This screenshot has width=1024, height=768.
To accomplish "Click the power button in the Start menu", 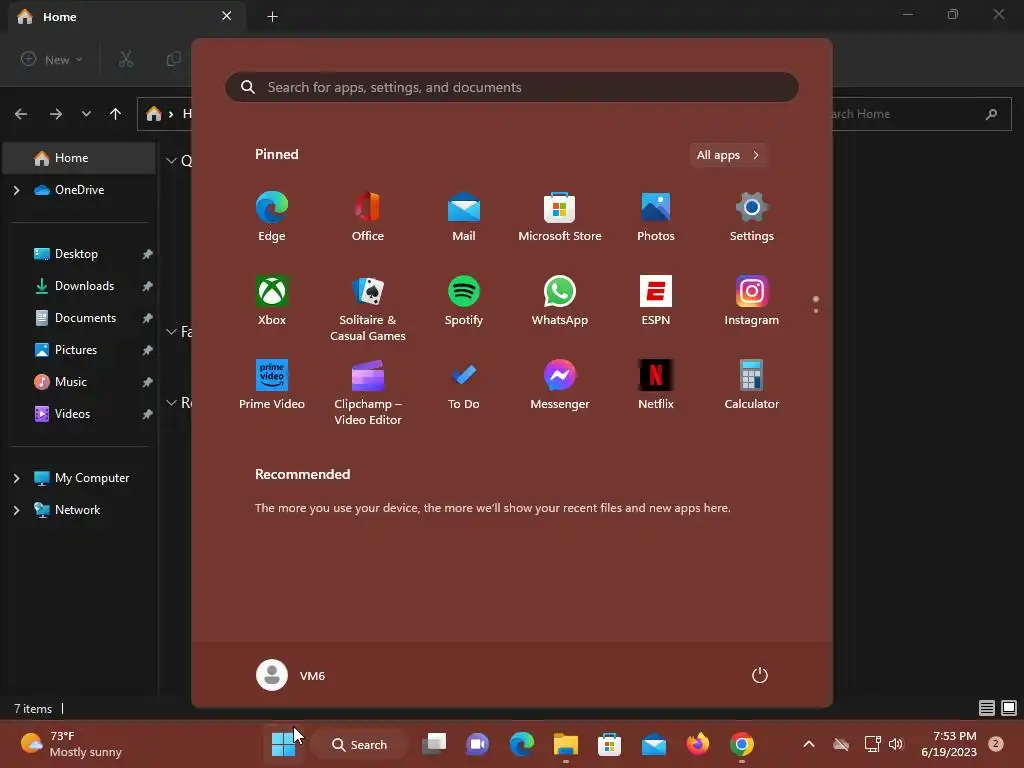I will click(760, 675).
